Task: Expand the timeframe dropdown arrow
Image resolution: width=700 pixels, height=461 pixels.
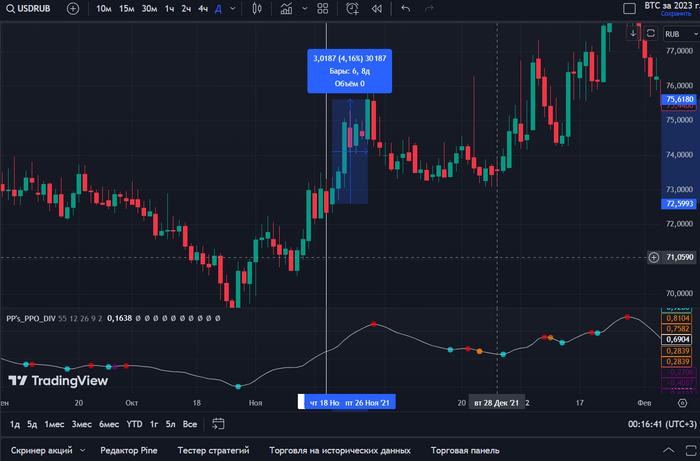Action: [233, 8]
